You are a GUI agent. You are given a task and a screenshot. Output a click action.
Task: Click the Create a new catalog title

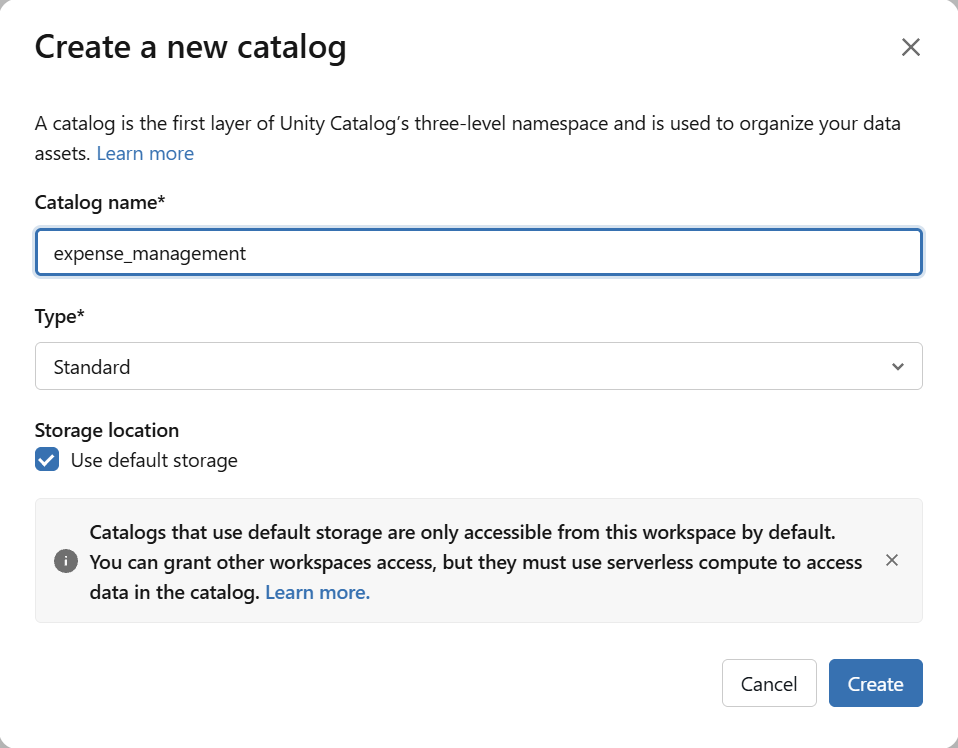point(191,47)
